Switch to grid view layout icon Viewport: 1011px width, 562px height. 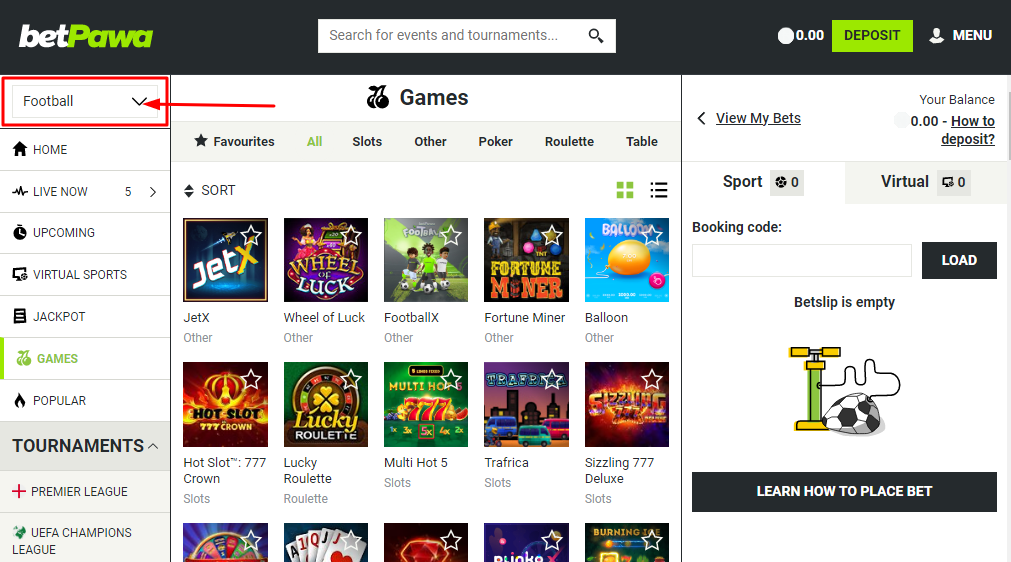[625, 190]
